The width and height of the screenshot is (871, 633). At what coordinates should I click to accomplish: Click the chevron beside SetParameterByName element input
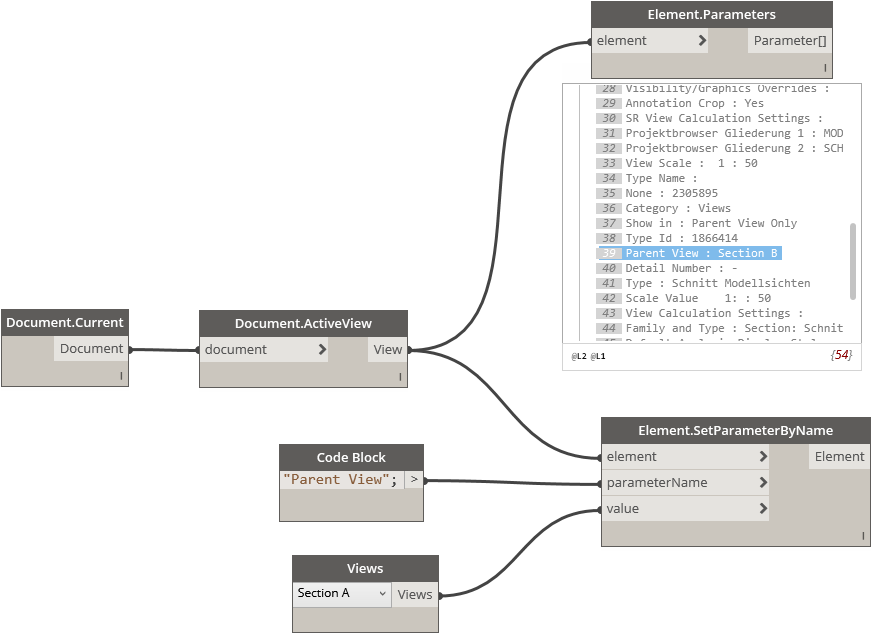[763, 457]
